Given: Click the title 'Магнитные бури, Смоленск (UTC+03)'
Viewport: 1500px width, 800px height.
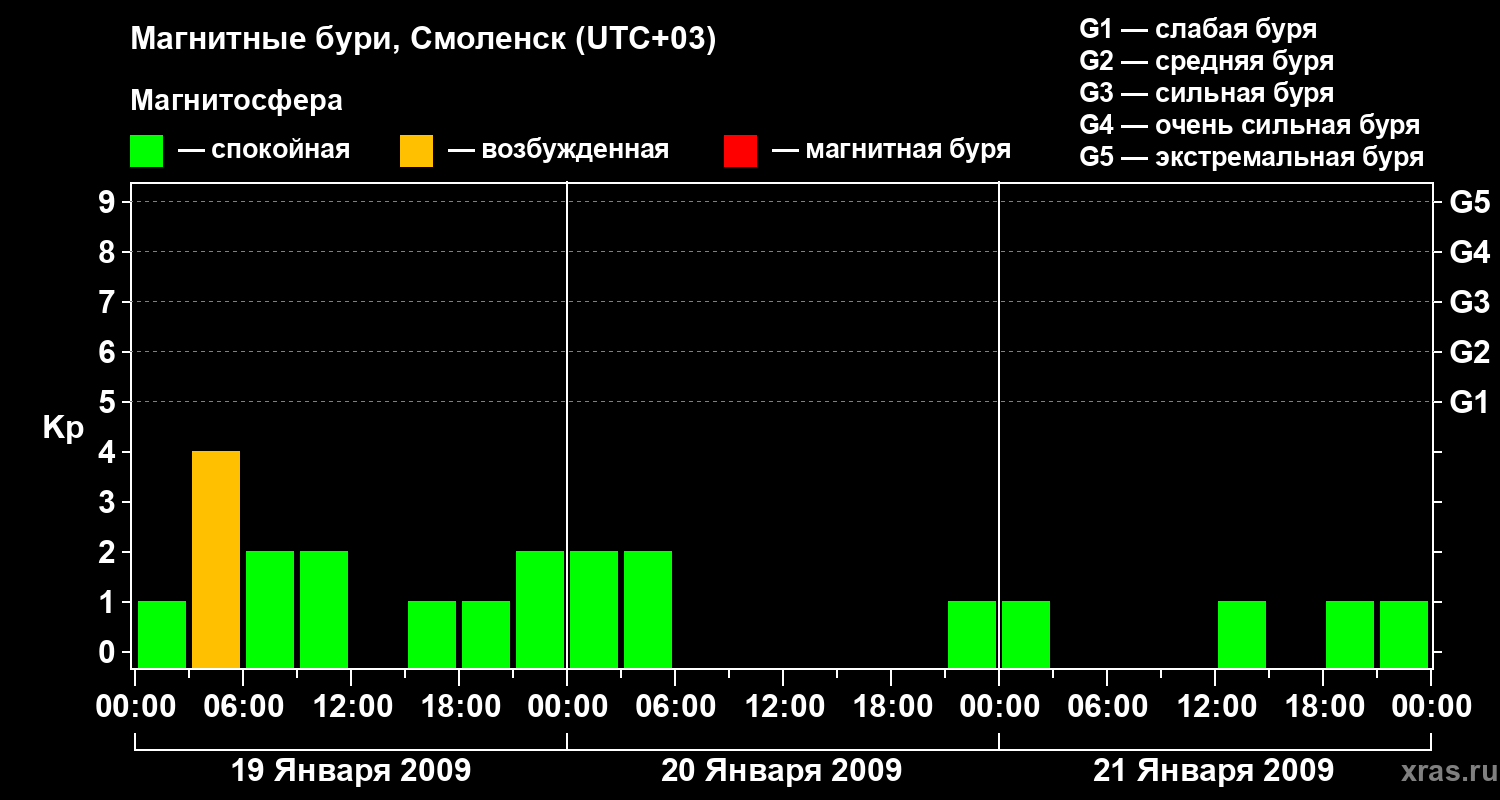Looking at the screenshot, I should tap(423, 40).
